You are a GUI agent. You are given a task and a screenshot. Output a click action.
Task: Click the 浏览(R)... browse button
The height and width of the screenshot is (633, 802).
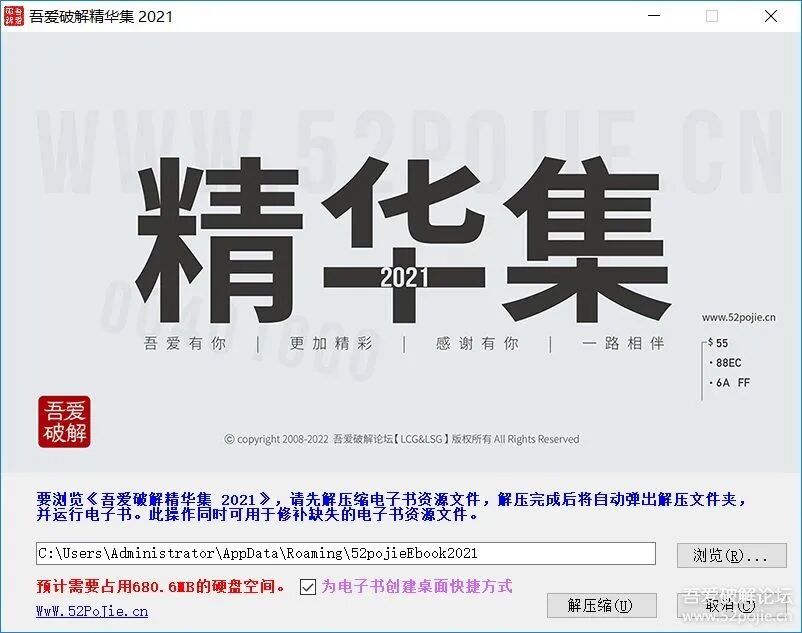[731, 555]
